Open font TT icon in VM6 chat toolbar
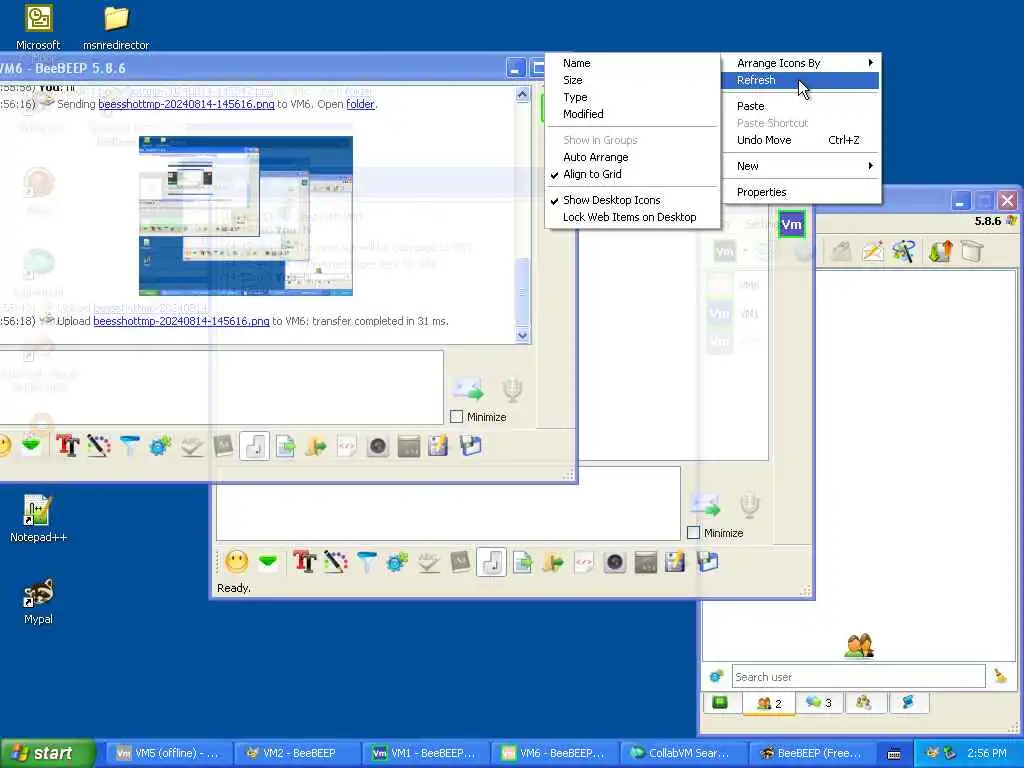Image resolution: width=1024 pixels, height=768 pixels. pos(68,446)
